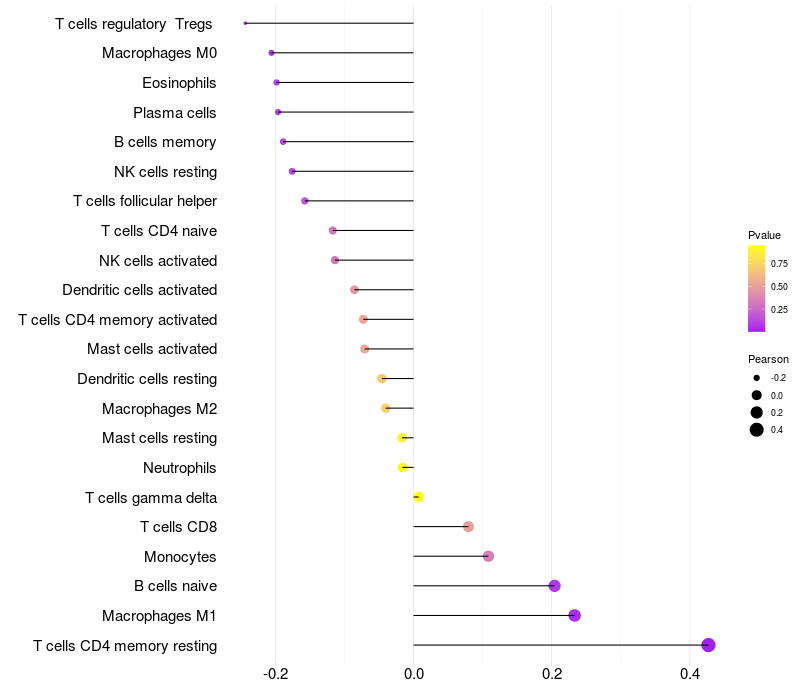The image size is (800, 700).
Task: Click the Pvalue gradient color bar
Action: [757, 288]
